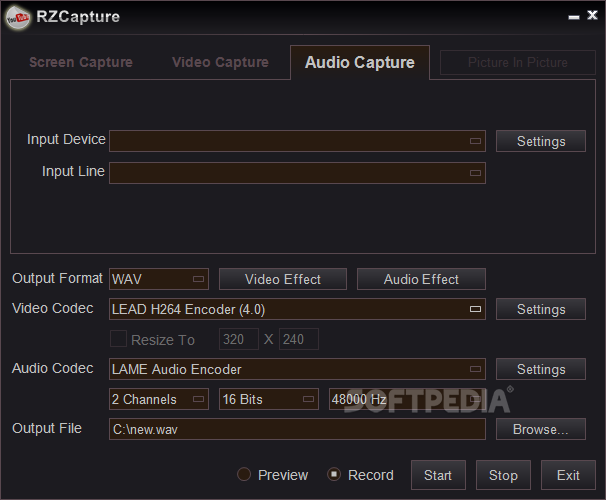This screenshot has height=500, width=606.
Task: Select the Preview radio button
Action: pyautogui.click(x=244, y=474)
